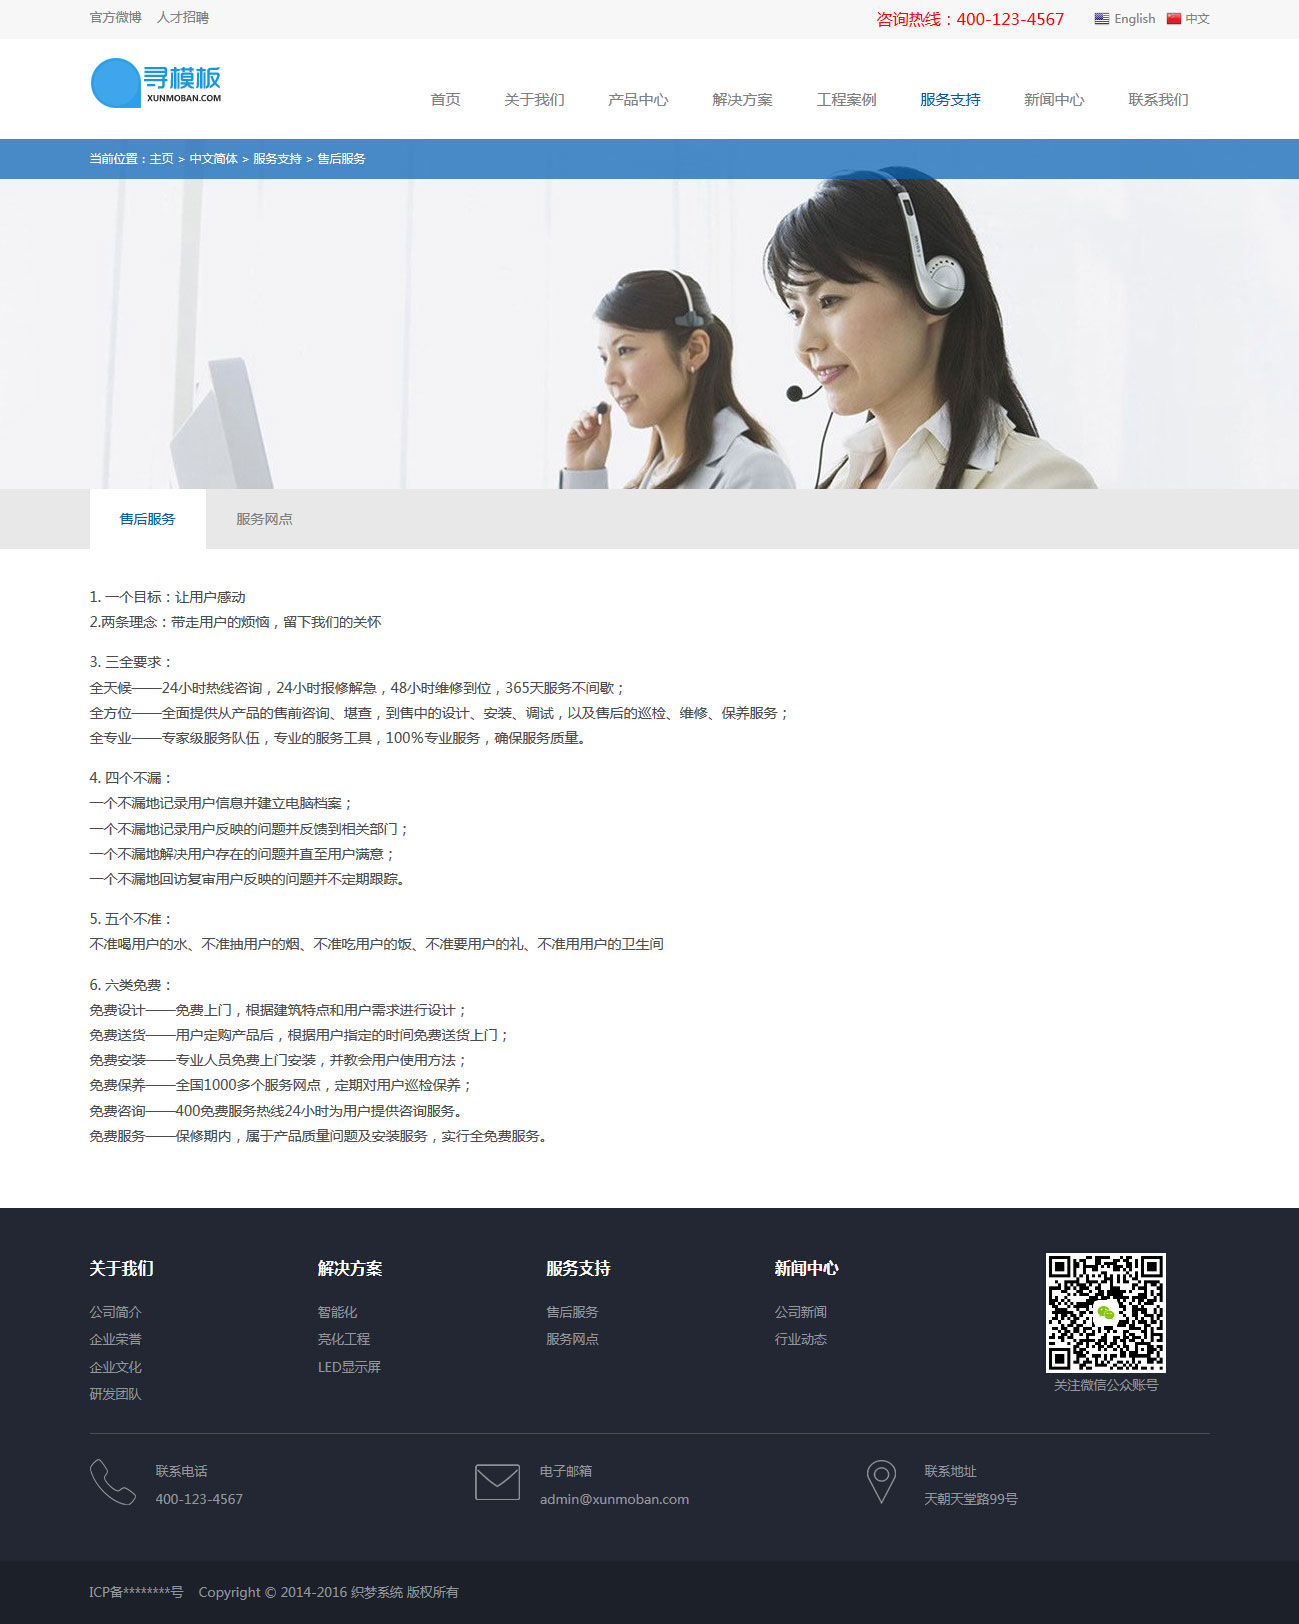Click 主页 in the breadcrumb
Viewport: 1299px width, 1624px height.
pos(161,159)
